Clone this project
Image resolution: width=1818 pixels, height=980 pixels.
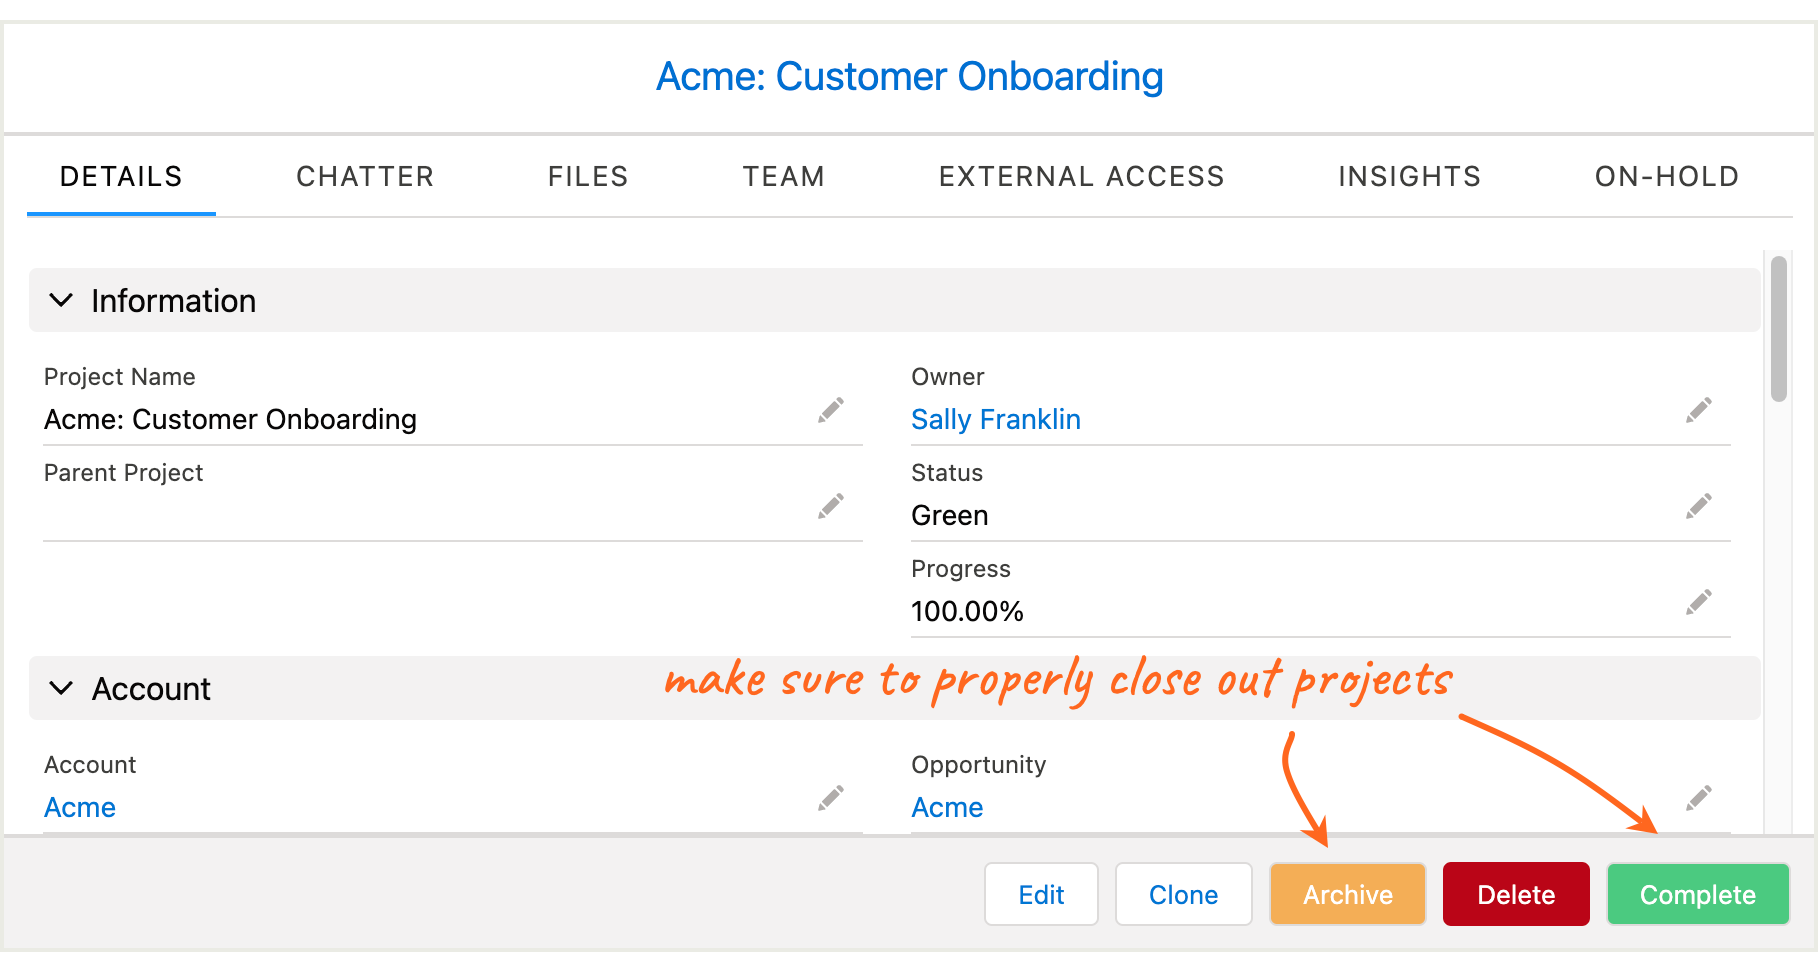point(1183,894)
